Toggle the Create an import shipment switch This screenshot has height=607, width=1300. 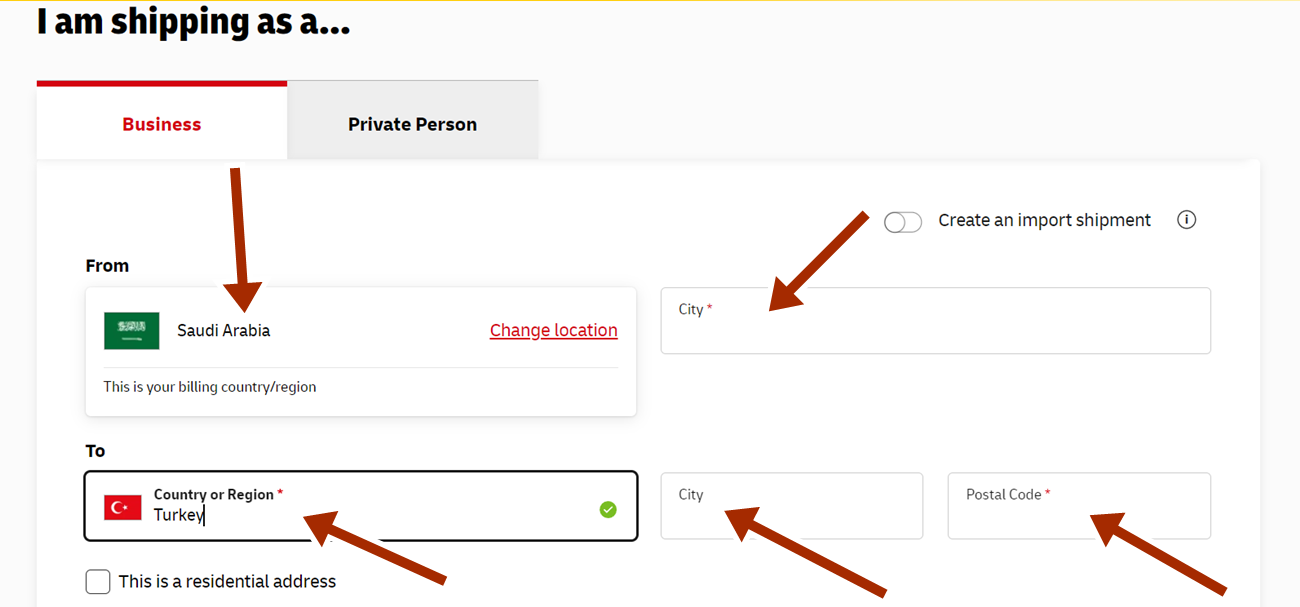click(x=903, y=222)
